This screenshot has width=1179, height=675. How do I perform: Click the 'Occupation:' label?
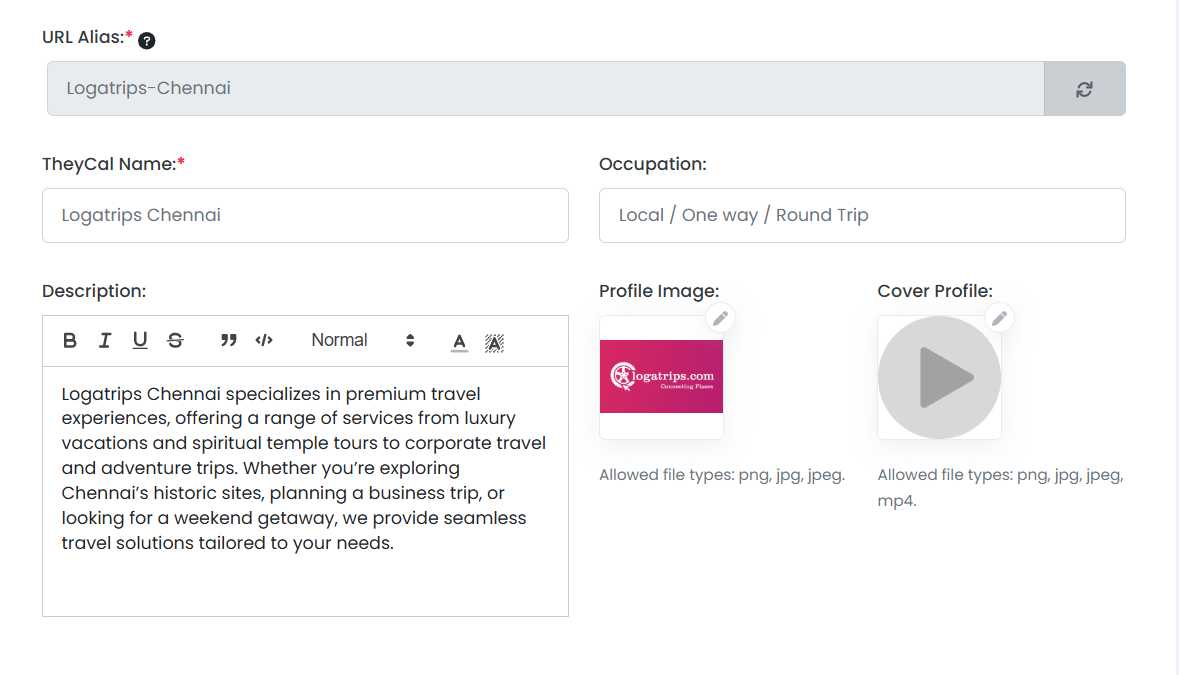pos(653,165)
